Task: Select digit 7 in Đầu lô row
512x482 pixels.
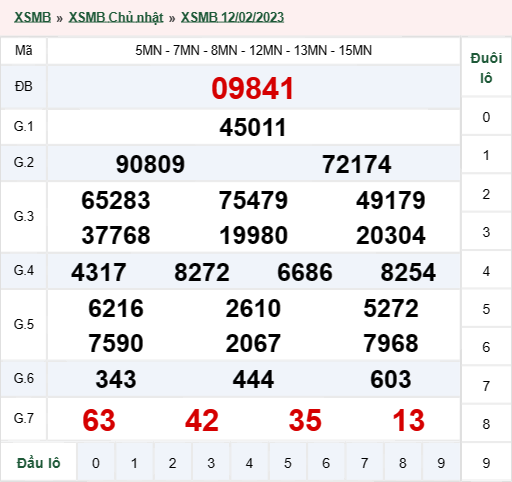Action: 364,463
